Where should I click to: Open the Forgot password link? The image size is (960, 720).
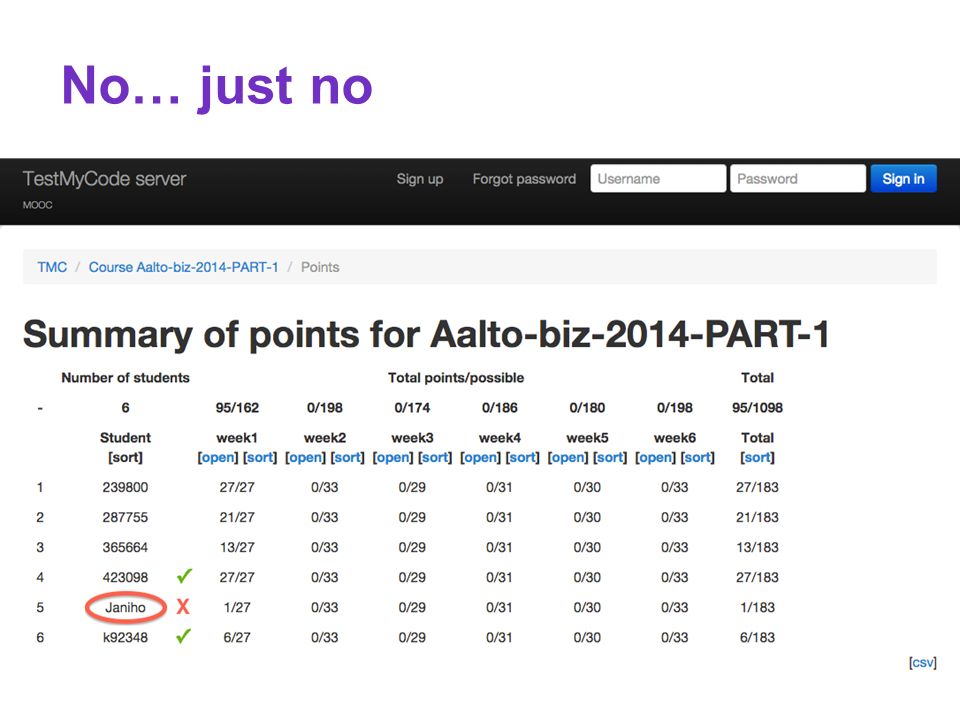click(x=524, y=179)
